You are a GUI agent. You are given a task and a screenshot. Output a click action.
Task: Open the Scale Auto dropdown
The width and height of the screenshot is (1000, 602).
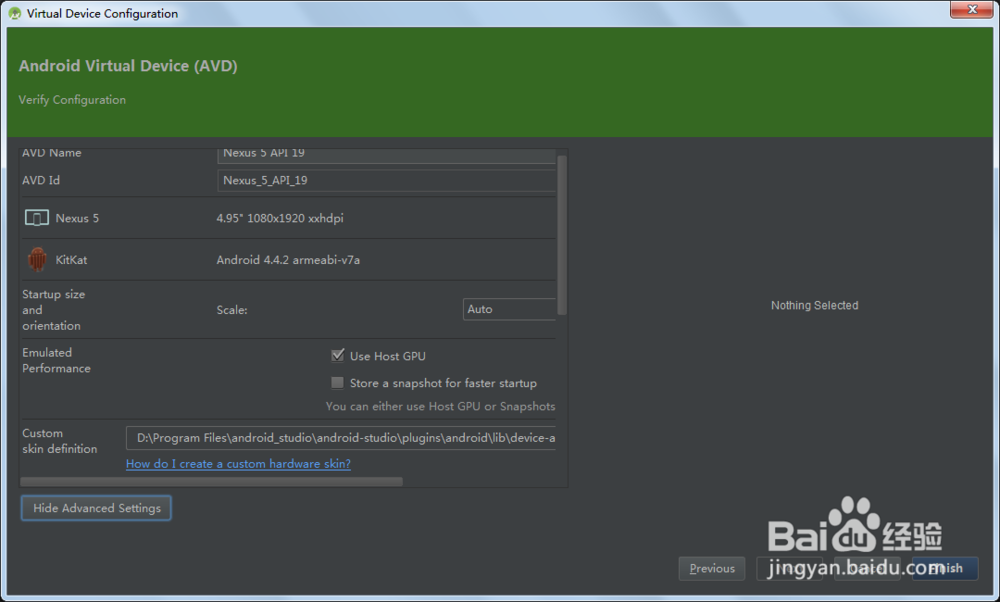tap(509, 309)
